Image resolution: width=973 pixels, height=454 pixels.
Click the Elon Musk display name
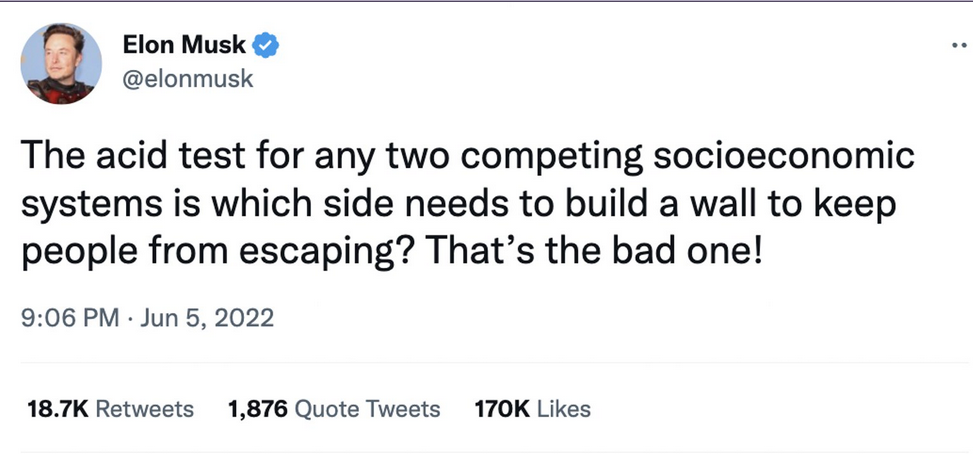[x=184, y=45]
